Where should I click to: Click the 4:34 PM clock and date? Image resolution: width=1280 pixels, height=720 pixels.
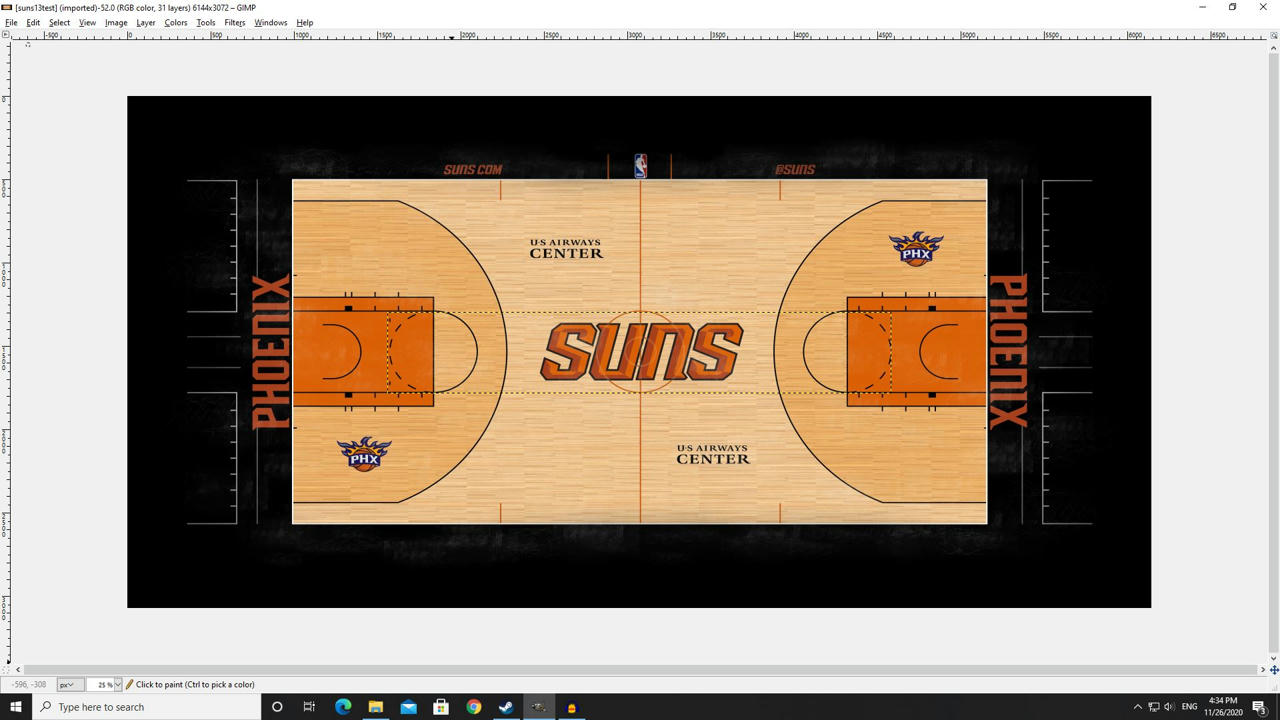tap(1222, 707)
